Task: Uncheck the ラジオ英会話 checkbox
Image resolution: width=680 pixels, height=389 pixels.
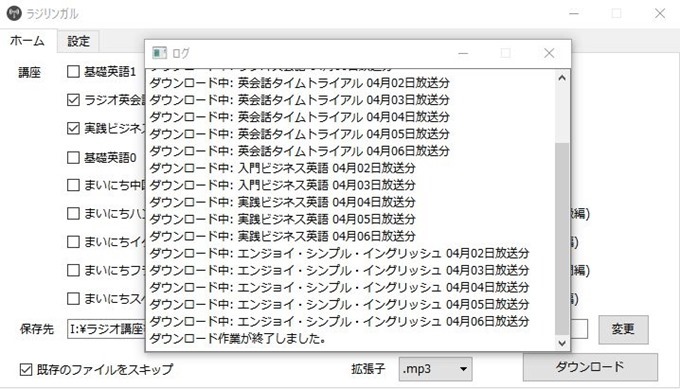Action: click(x=73, y=100)
